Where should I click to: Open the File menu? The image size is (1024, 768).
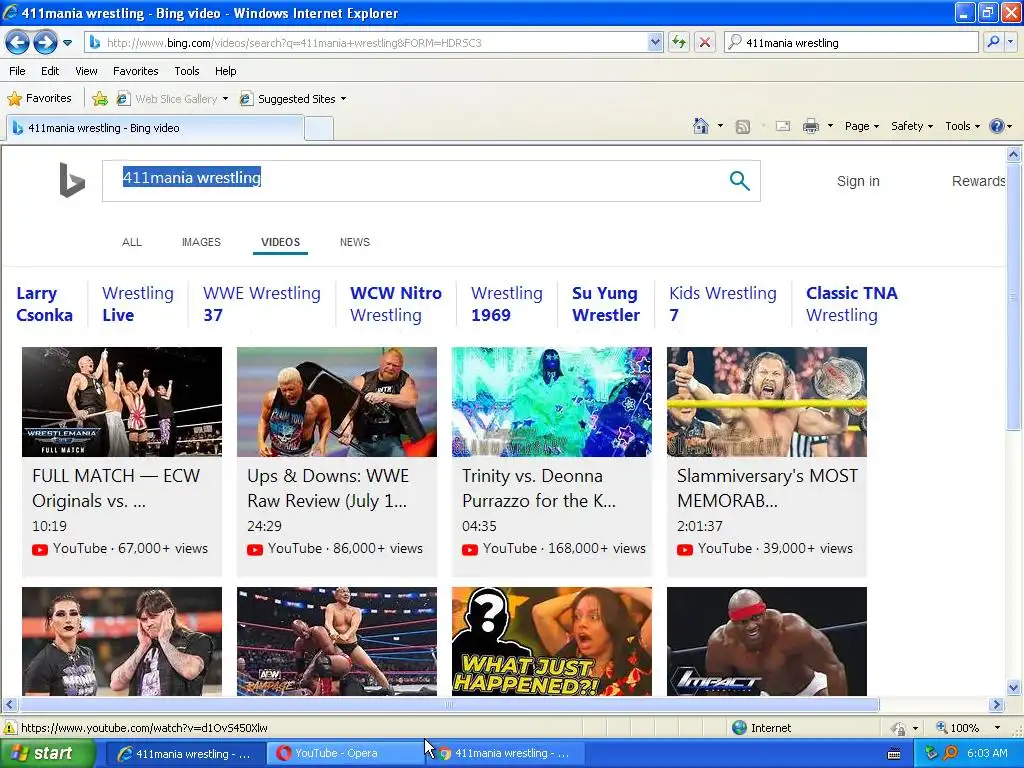[18, 71]
